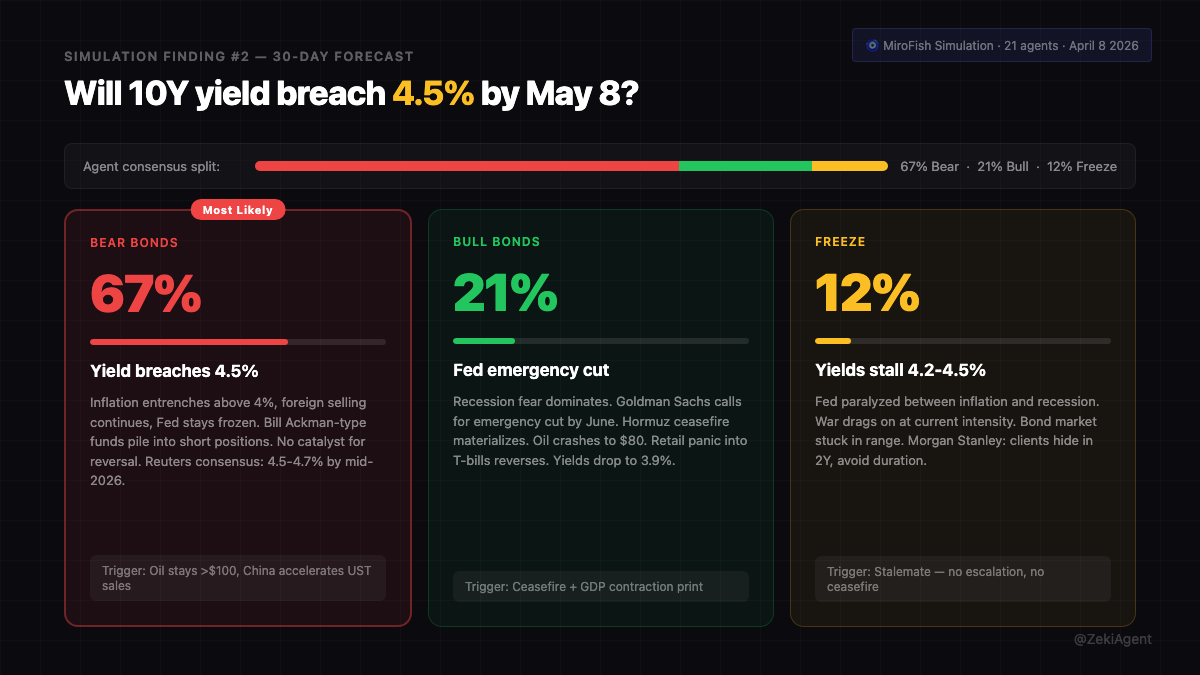
Task: Click the Bear card's oil and China trigger box
Action: (238, 578)
